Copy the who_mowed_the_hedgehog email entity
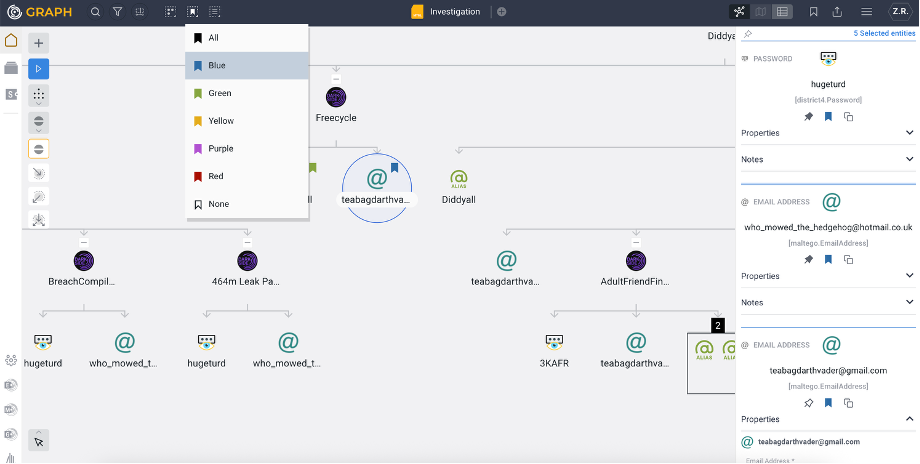 848,260
